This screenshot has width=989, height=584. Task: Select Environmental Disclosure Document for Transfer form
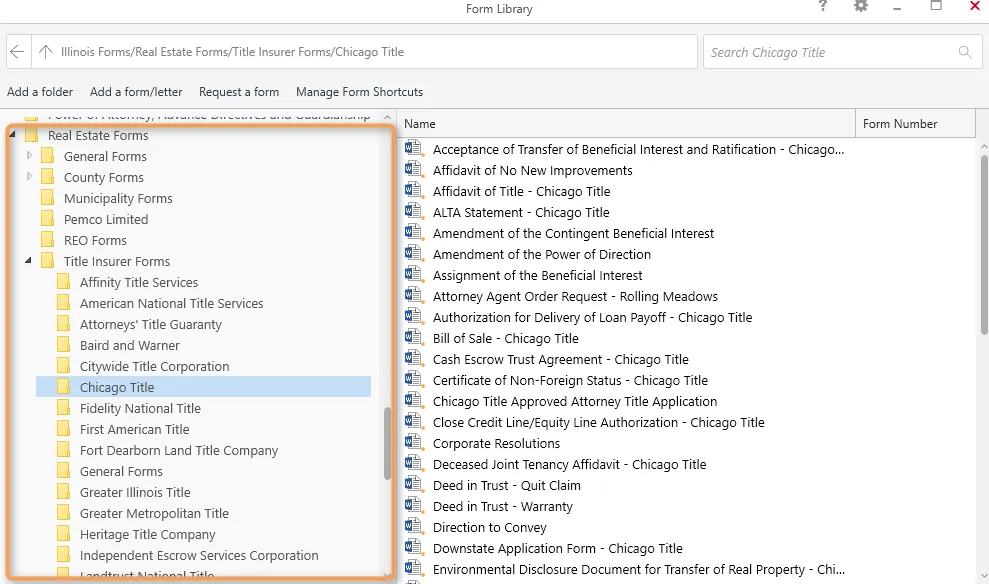(639, 569)
